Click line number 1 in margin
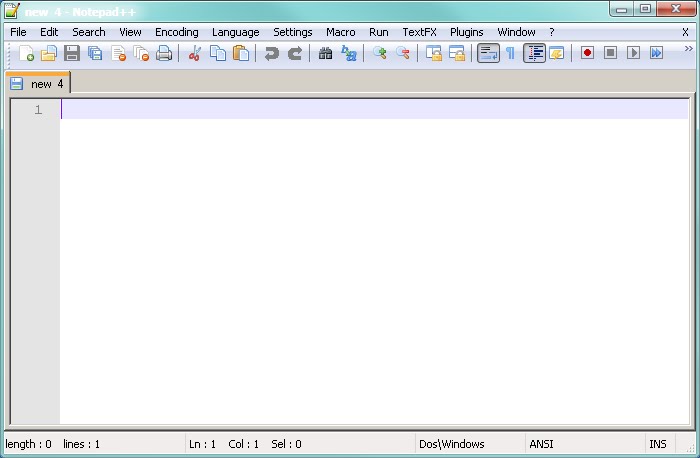Viewport: 700px width, 458px height. click(38, 109)
